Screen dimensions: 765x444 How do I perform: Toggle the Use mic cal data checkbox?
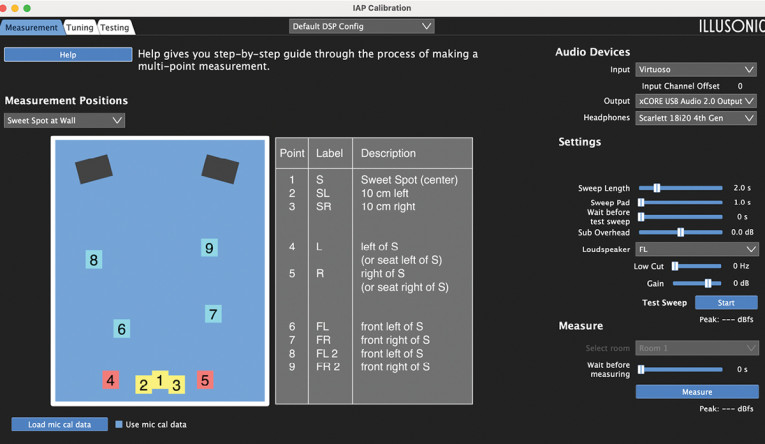click(120, 424)
